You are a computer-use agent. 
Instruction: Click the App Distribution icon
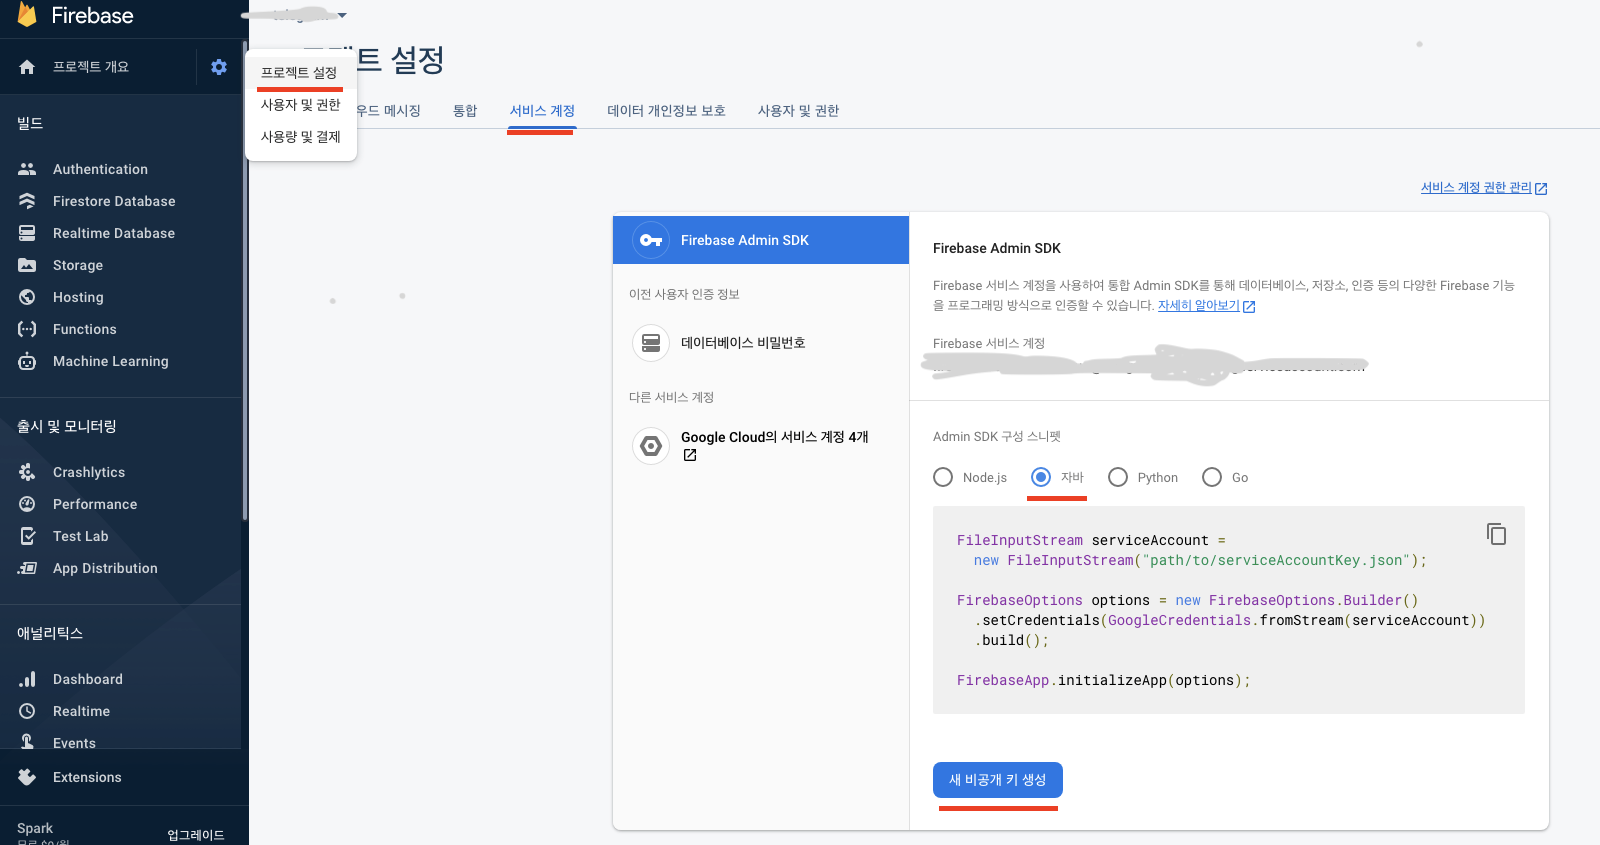click(27, 568)
